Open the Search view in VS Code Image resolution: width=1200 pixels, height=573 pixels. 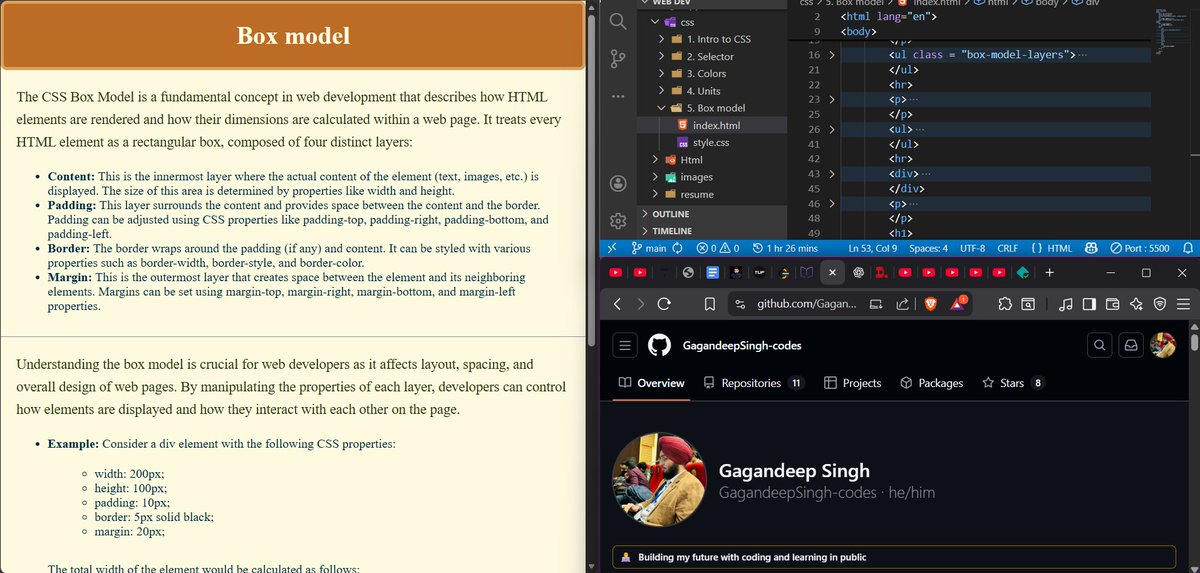coord(618,20)
